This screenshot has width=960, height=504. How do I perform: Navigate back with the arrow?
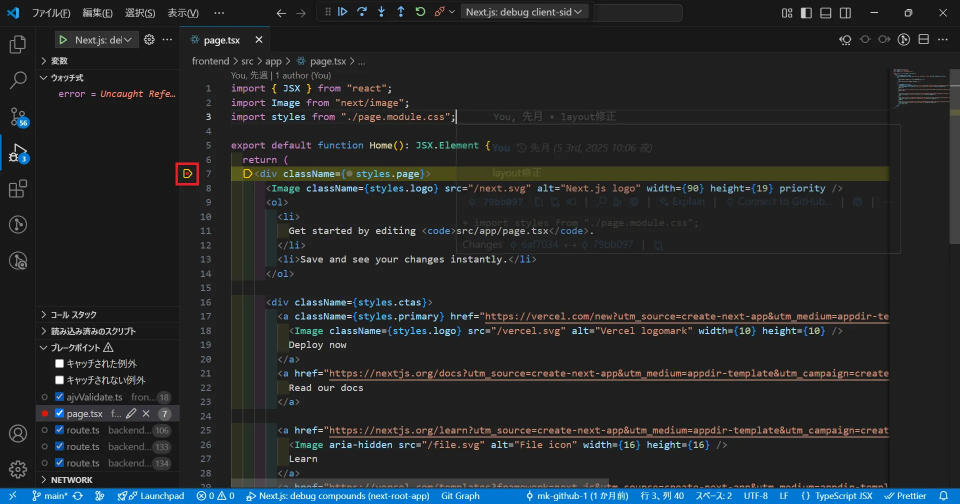point(281,13)
